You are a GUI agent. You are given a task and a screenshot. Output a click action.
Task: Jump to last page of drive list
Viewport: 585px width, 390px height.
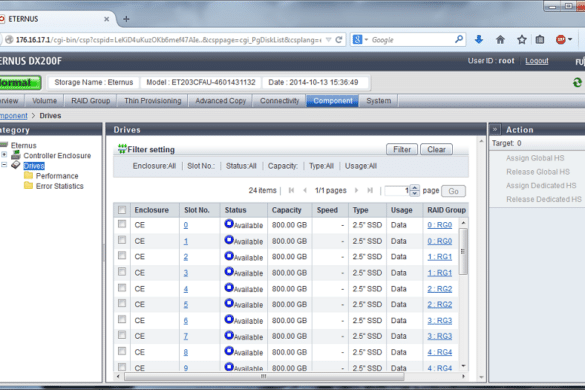pyautogui.click(x=370, y=190)
